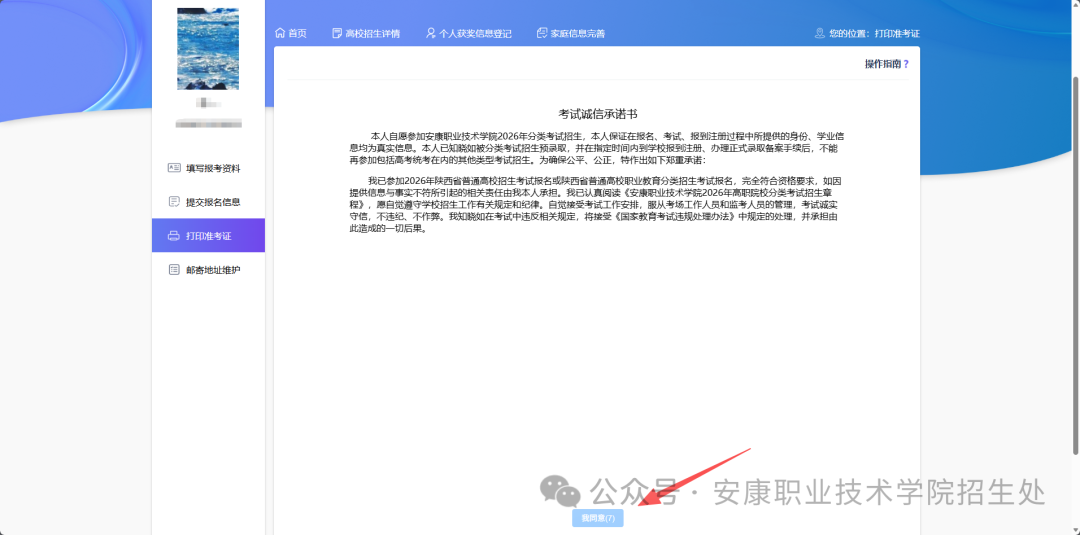Image resolution: width=1080 pixels, height=535 pixels.
Task: Click the ID card icon beside 填写报考资料
Action: (x=174, y=168)
